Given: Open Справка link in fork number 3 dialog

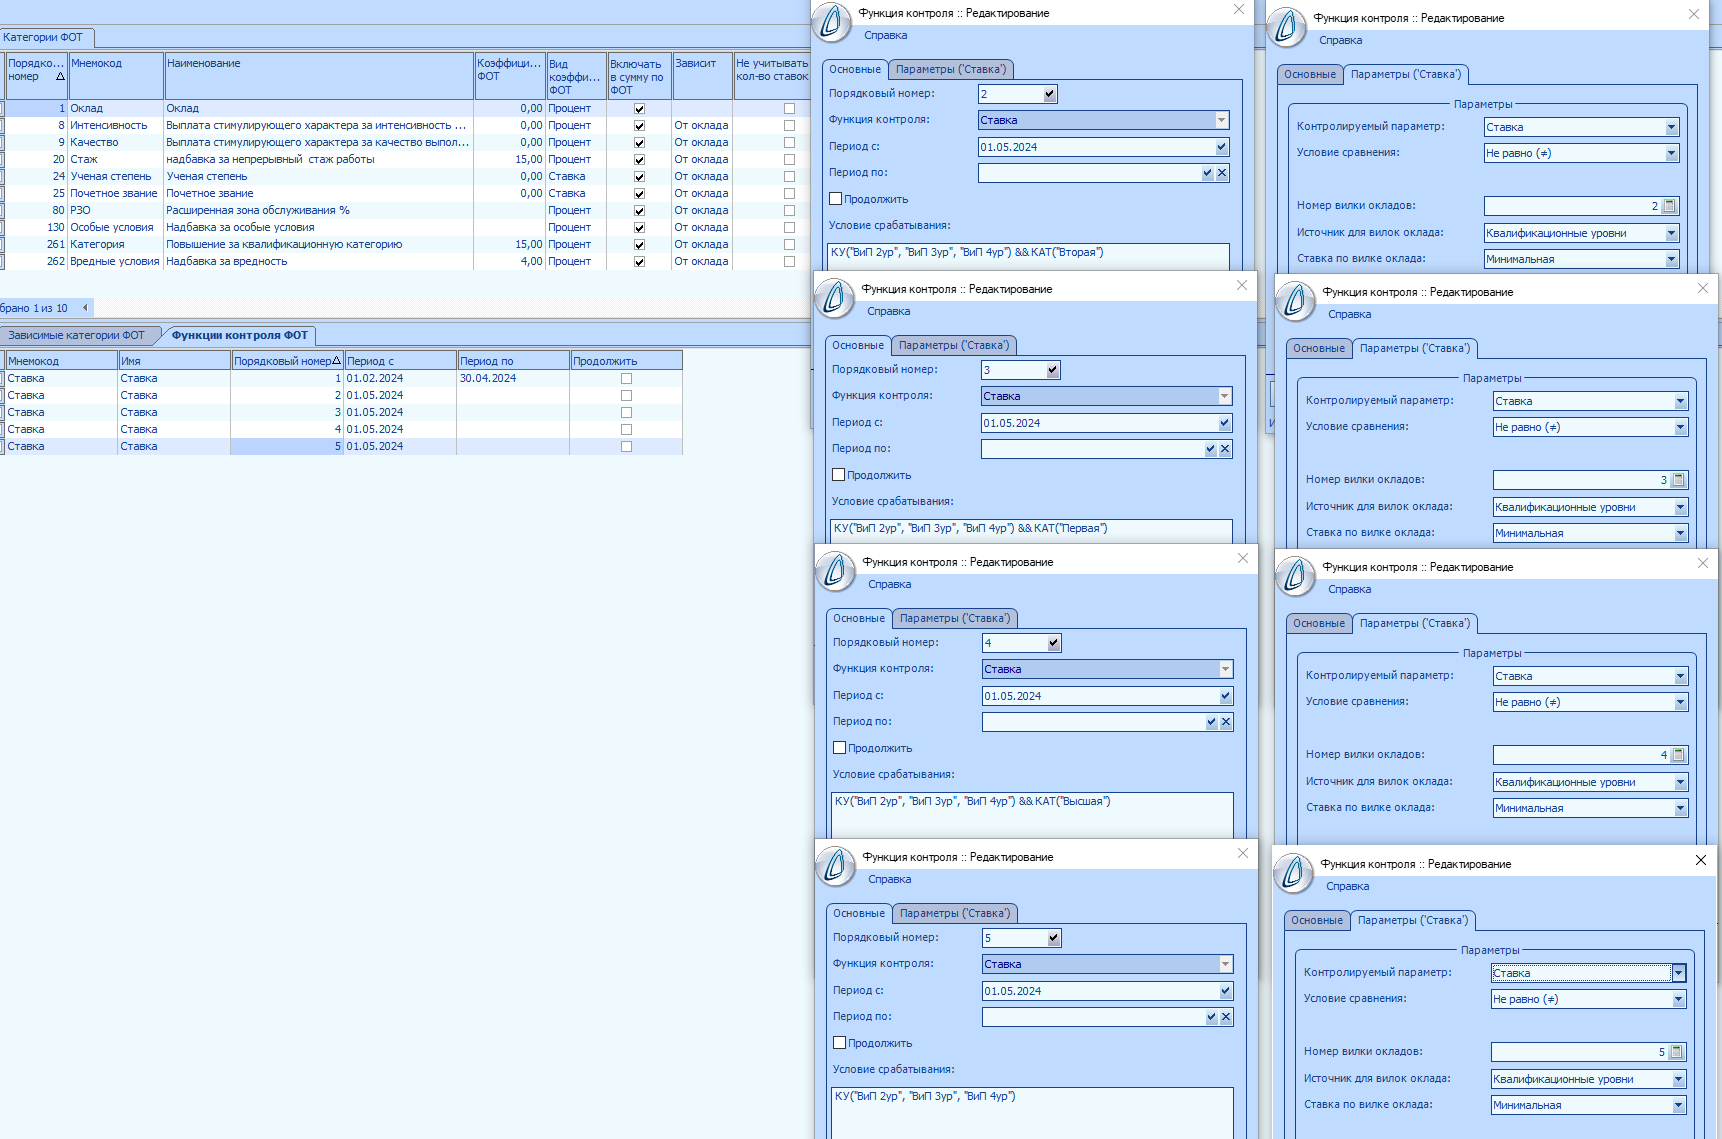Looking at the screenshot, I should tap(1350, 314).
